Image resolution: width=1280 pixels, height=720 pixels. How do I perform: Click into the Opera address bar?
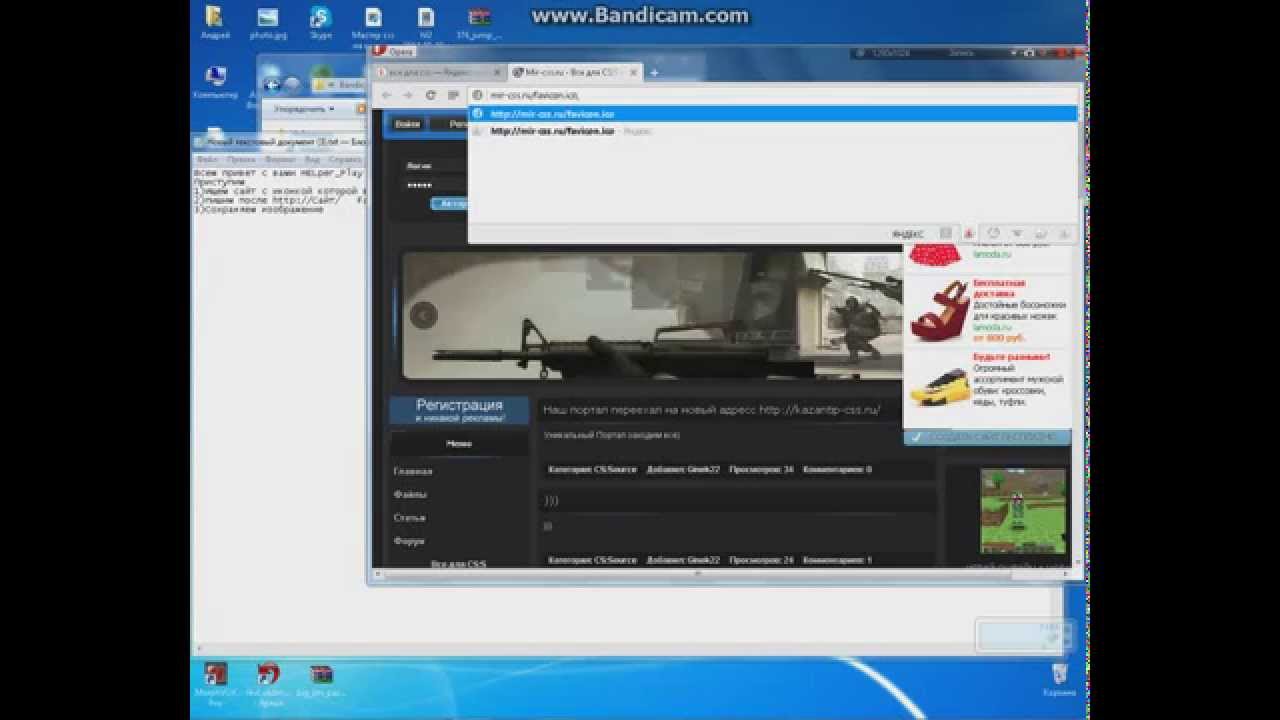coord(774,95)
